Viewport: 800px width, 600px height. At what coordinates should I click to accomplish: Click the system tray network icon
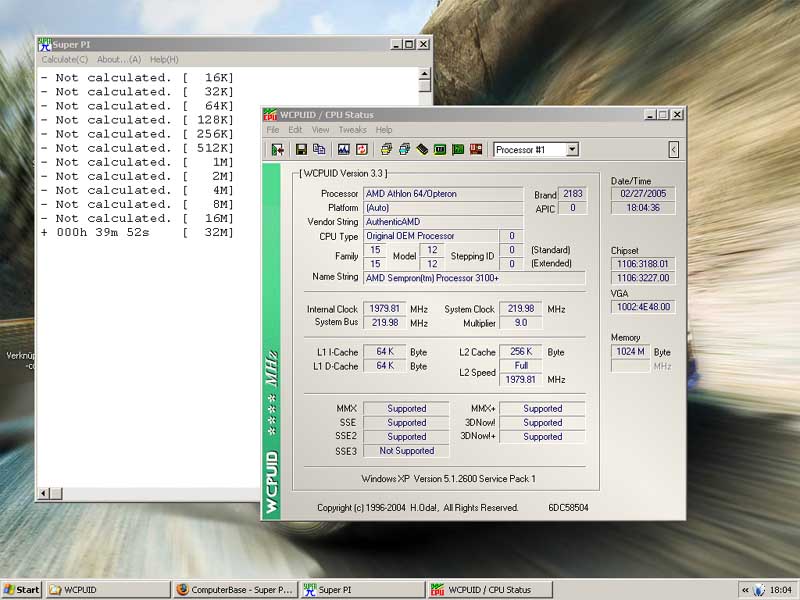click(759, 590)
